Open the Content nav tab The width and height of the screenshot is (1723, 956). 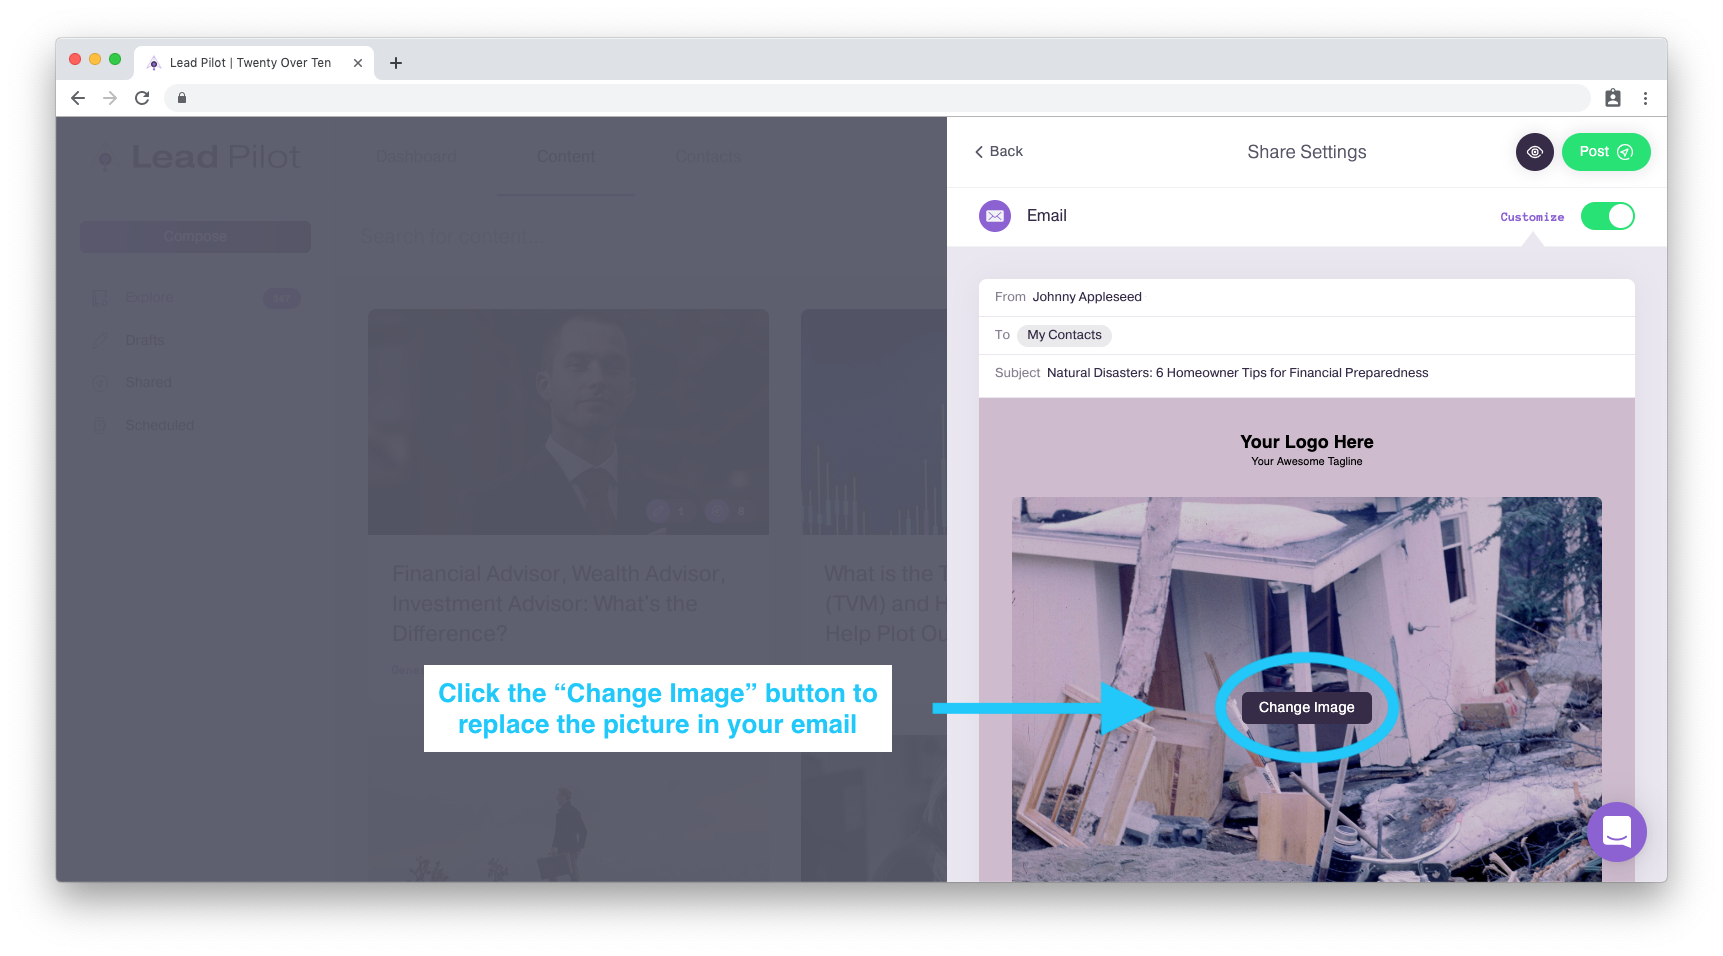click(566, 157)
